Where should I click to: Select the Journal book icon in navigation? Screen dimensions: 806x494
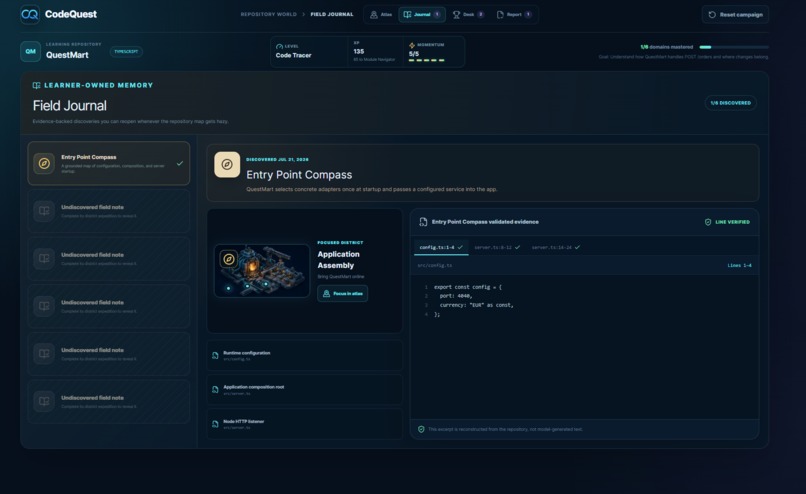pos(407,14)
